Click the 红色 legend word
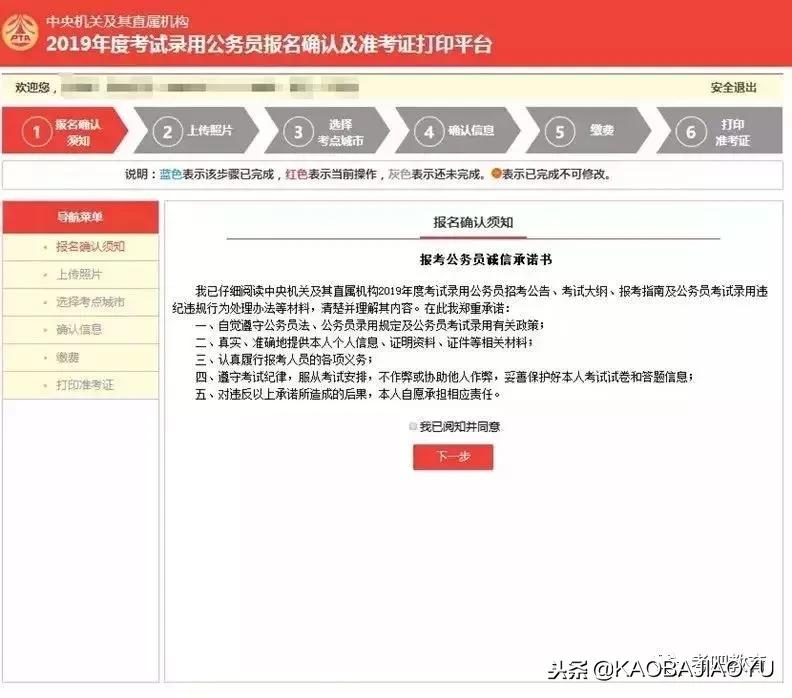Viewport: 792px width, 698px height. (296, 175)
